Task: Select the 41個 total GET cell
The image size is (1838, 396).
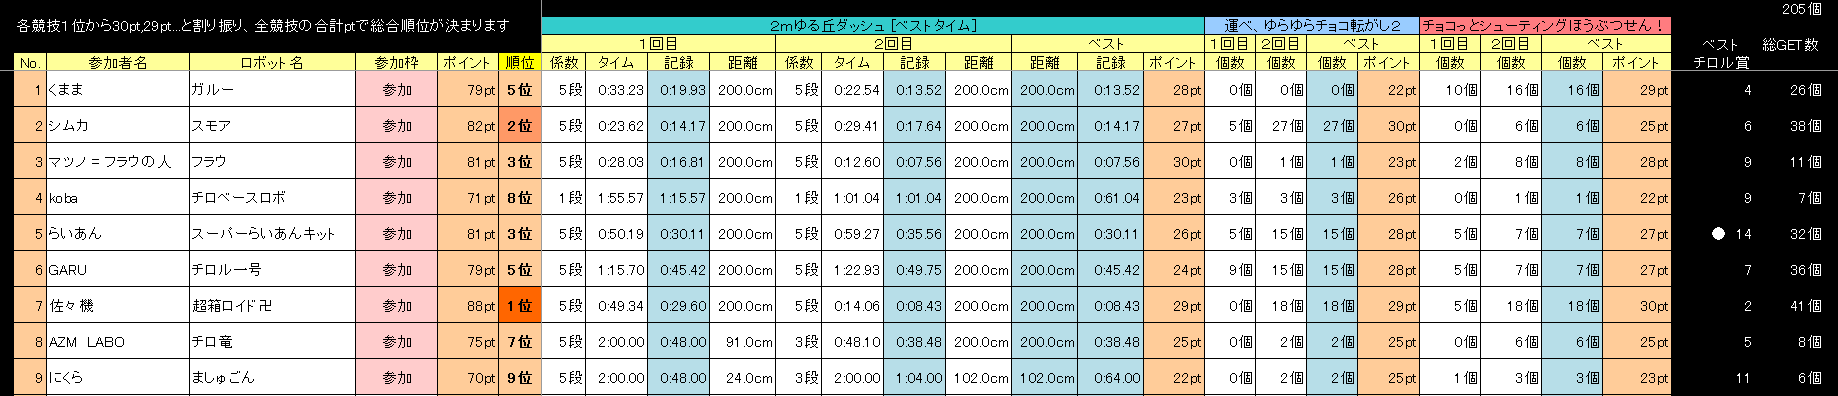Action: point(1805,306)
